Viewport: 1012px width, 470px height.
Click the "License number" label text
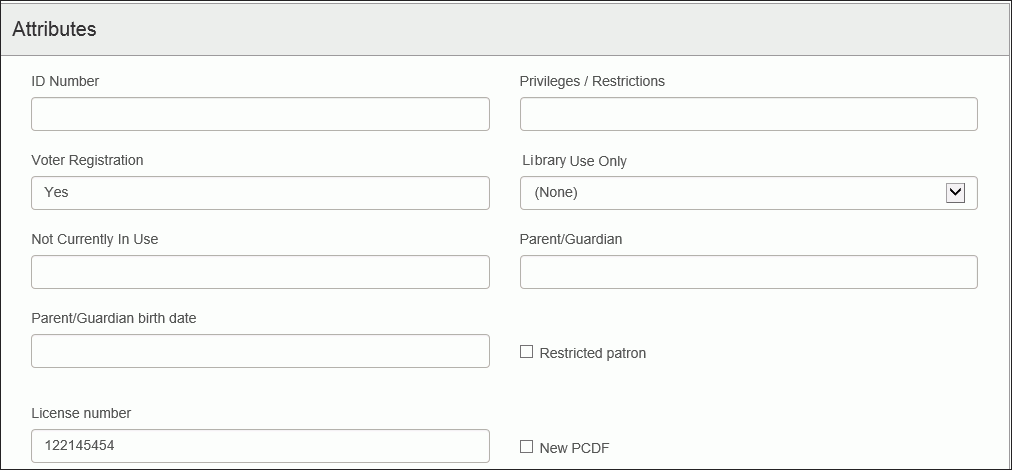click(x=81, y=413)
